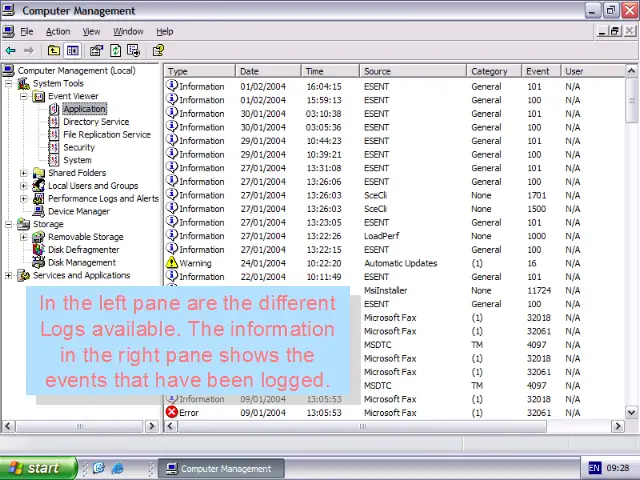Click the Refresh toolbar icon

click(x=115, y=50)
